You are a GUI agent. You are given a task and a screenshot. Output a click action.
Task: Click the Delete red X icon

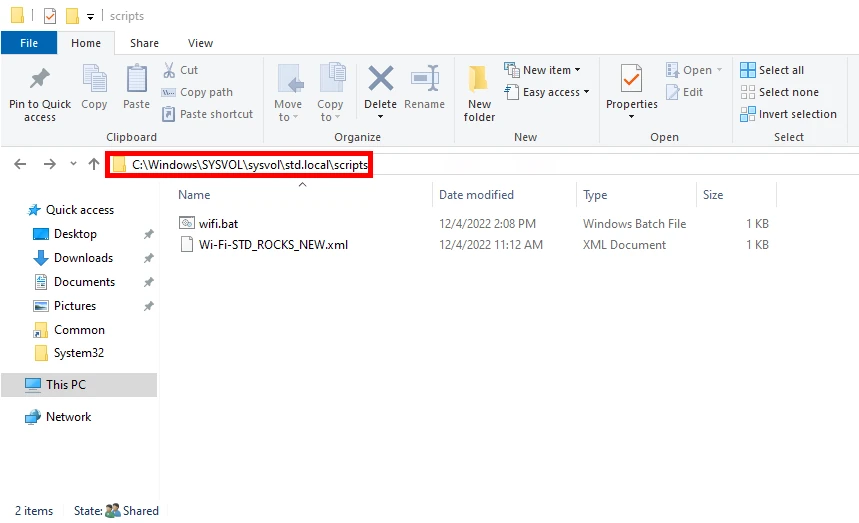pyautogui.click(x=380, y=78)
